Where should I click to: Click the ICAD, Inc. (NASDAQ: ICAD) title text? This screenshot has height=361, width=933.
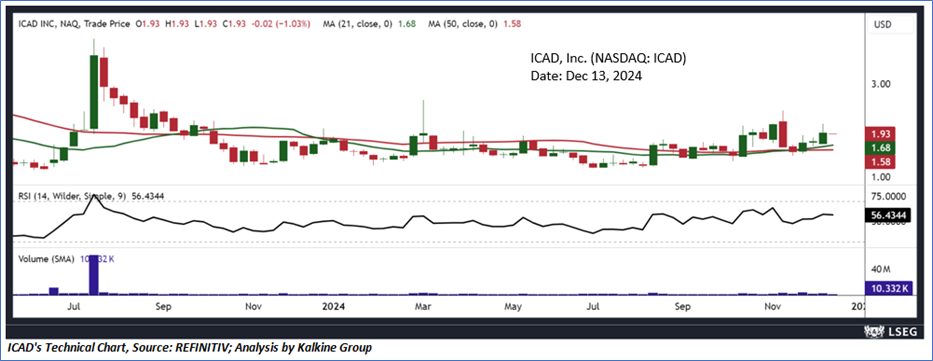[x=609, y=59]
